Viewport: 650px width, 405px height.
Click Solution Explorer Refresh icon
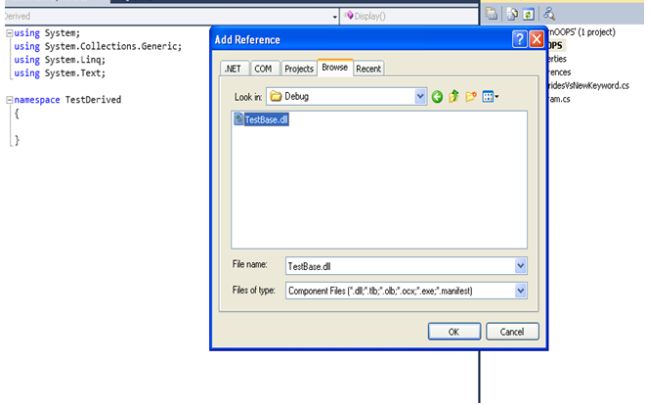(x=528, y=14)
